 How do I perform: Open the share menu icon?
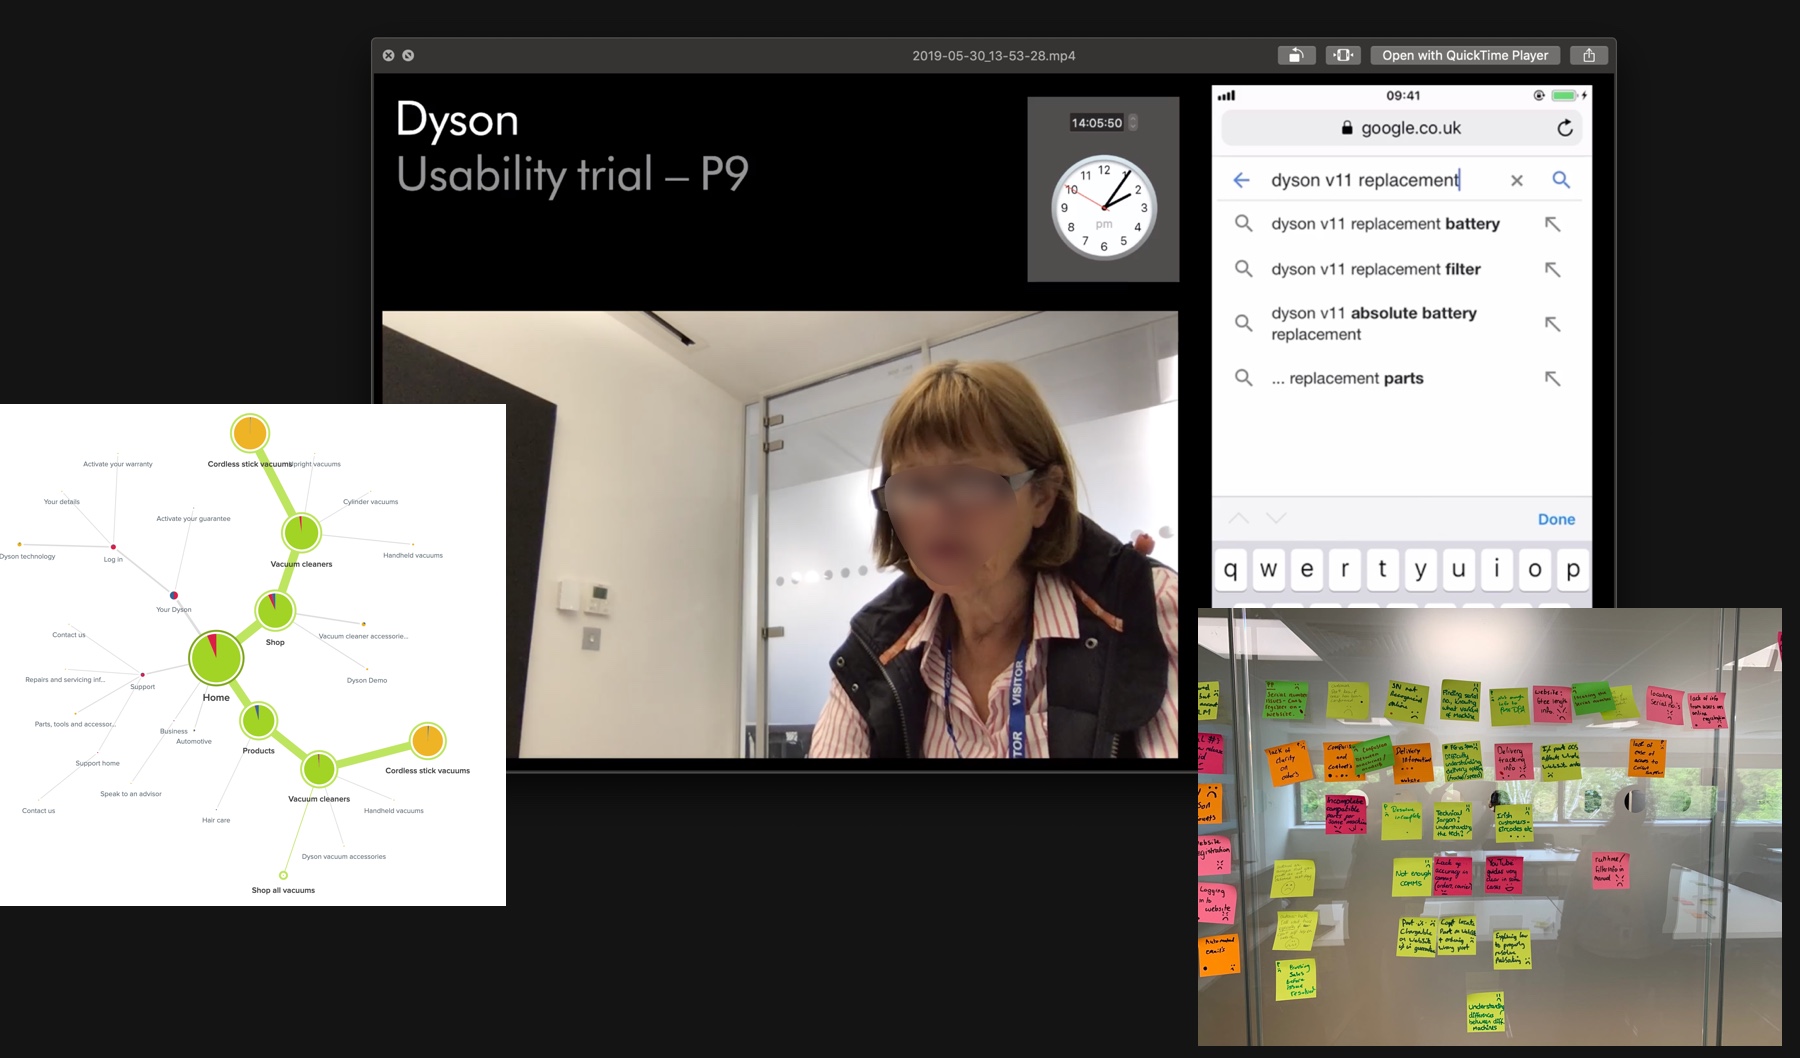[x=1589, y=55]
